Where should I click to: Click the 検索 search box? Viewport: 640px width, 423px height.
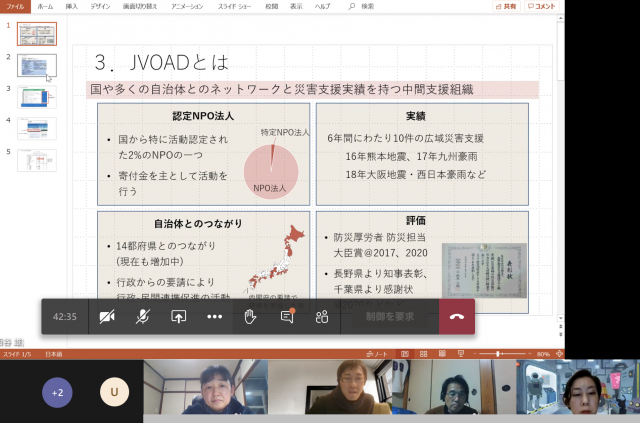[x=362, y=6]
